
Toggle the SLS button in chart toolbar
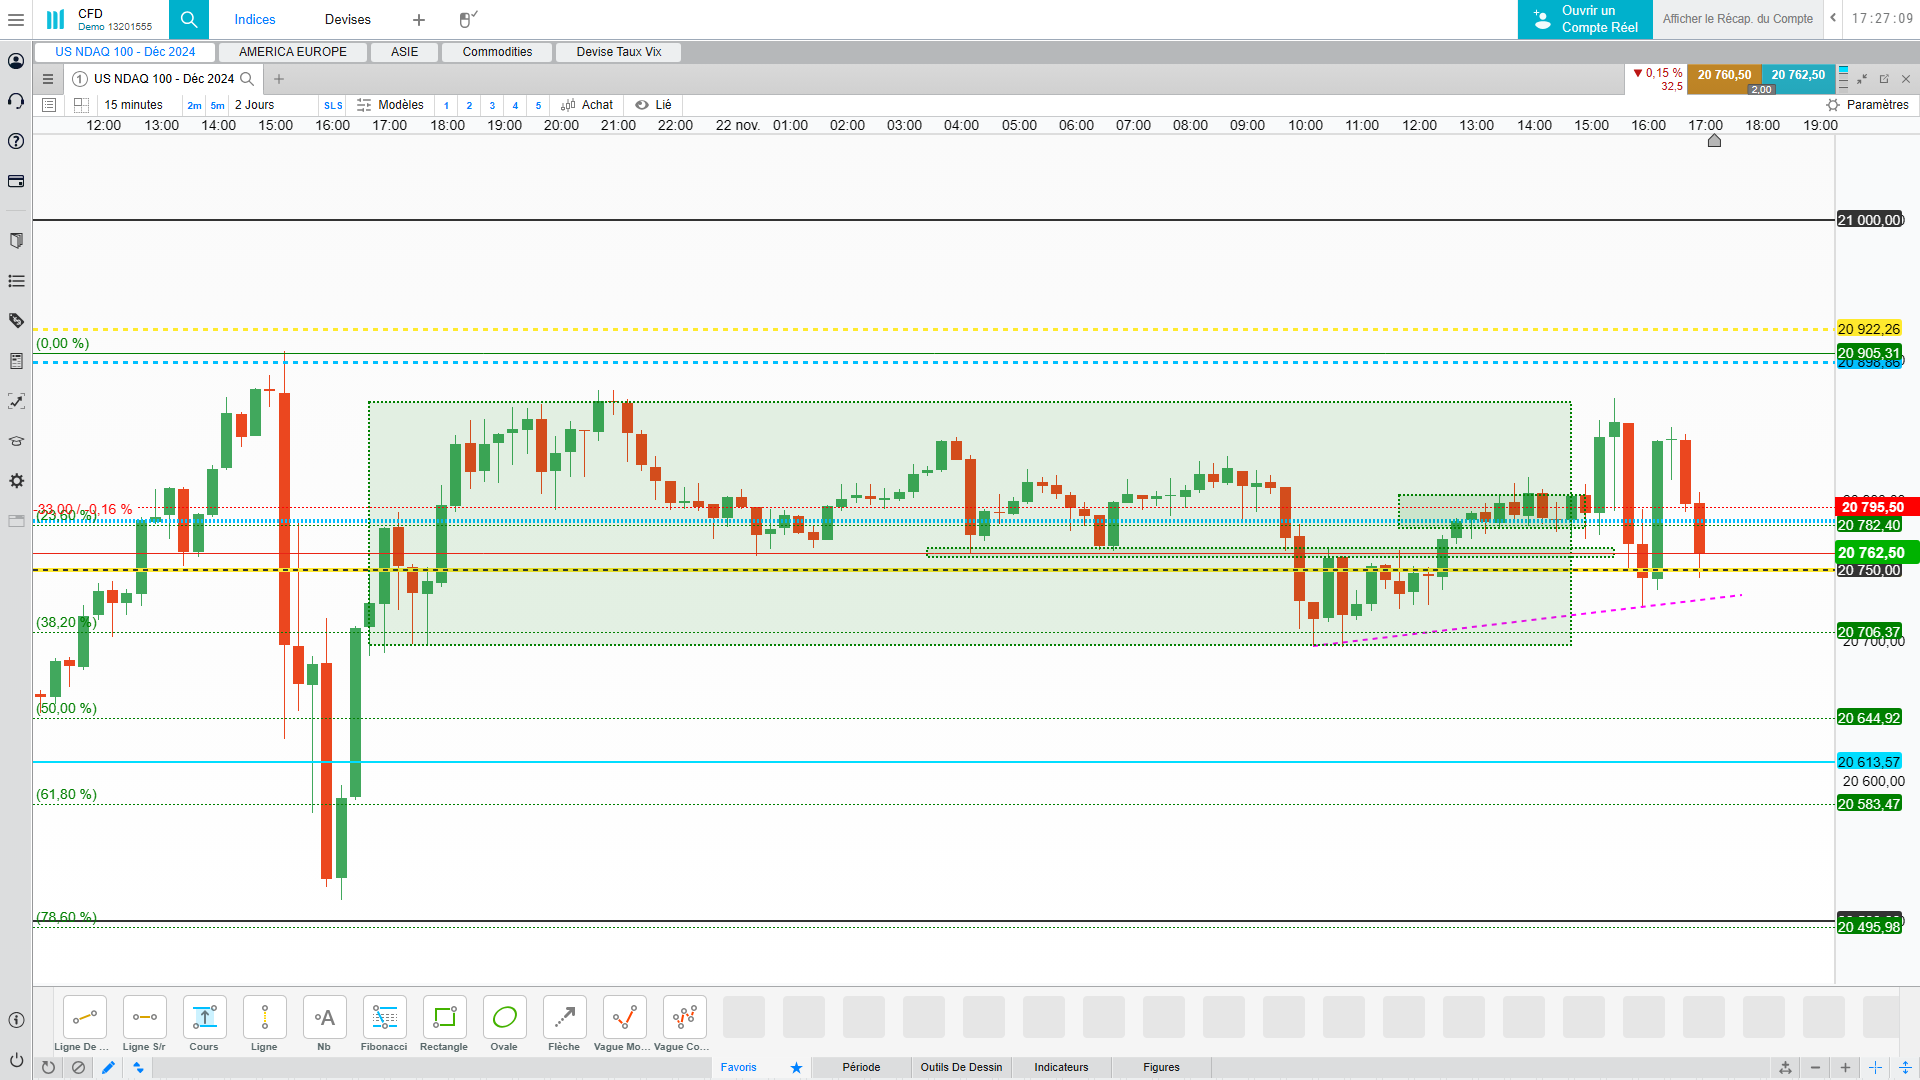333,105
